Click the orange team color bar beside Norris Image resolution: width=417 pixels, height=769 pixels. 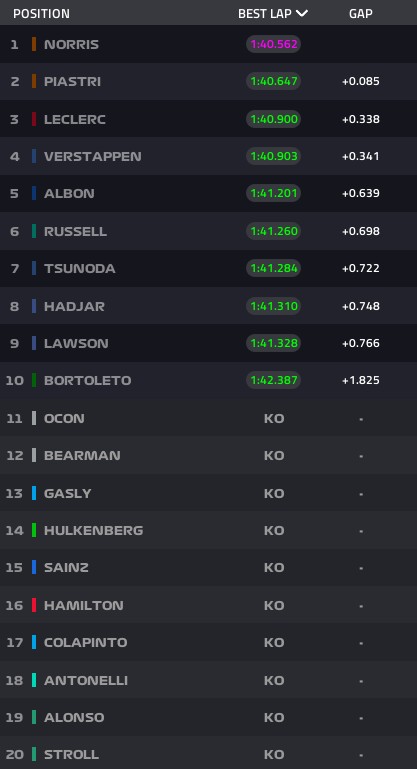point(34,44)
